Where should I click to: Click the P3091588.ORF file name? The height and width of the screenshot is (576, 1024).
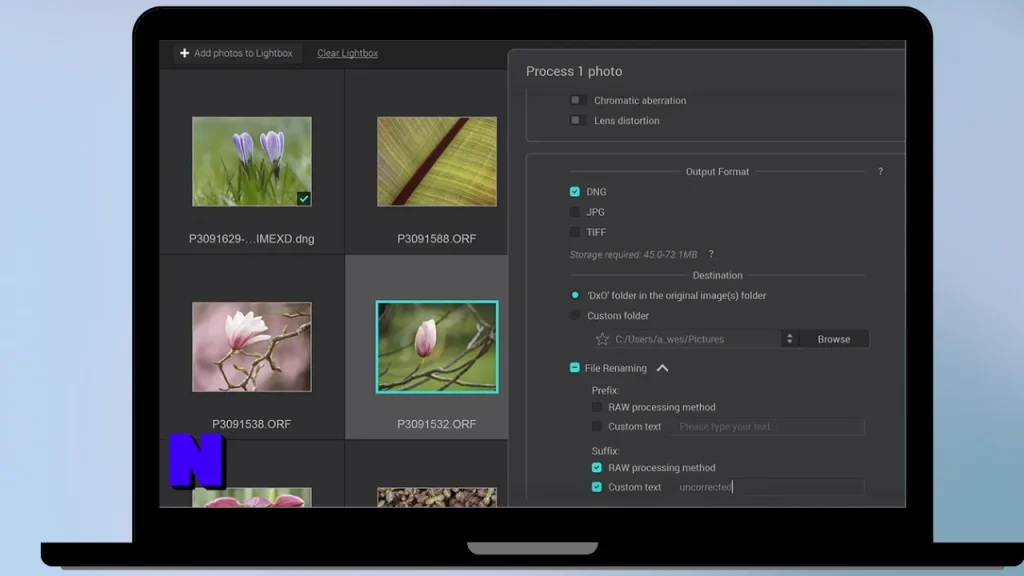pos(437,239)
